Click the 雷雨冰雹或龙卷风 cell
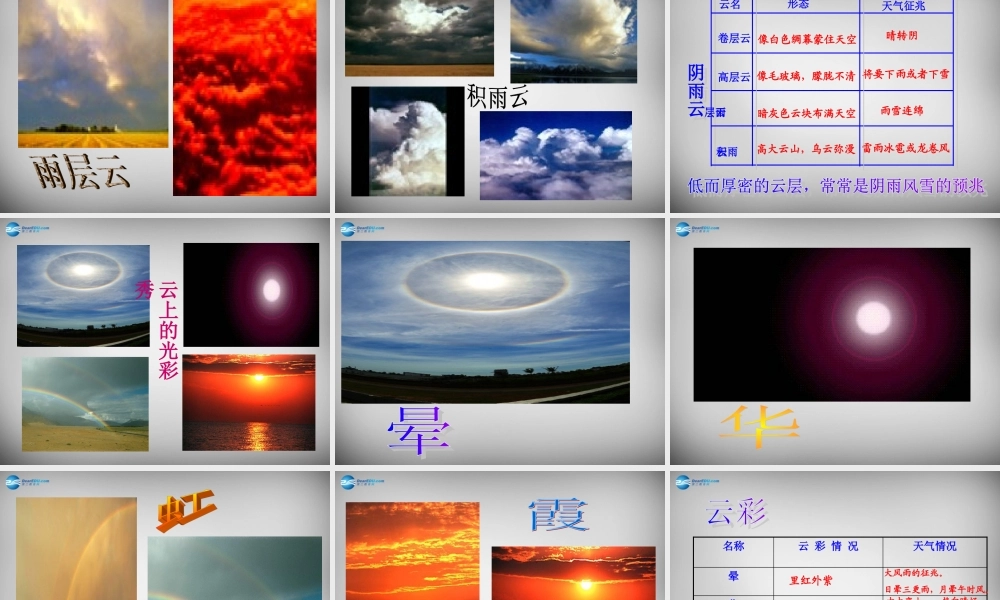Screen dimensions: 1000x600 (906, 148)
